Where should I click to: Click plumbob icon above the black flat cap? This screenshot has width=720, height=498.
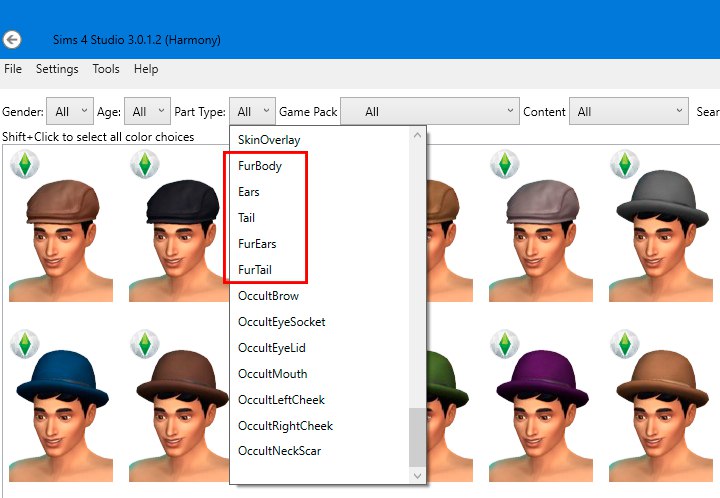tap(145, 164)
